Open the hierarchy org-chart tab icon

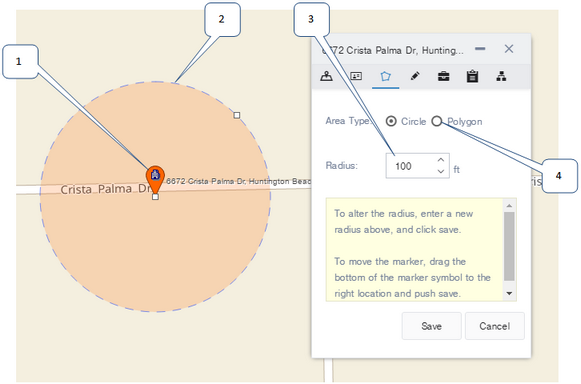point(501,76)
